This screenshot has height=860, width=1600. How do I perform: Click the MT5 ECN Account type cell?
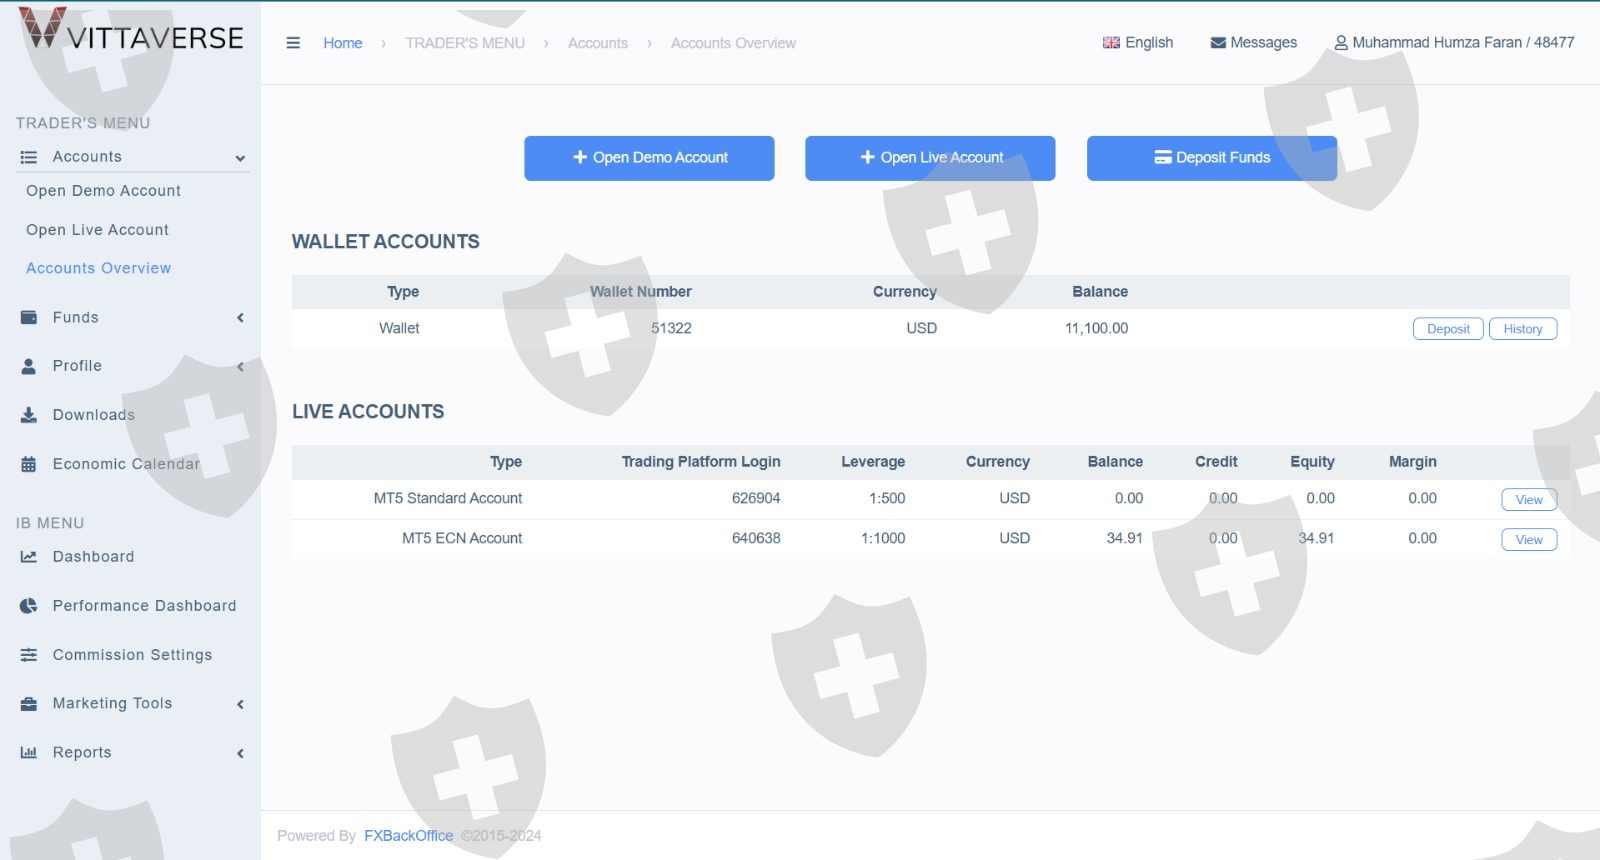pos(462,538)
